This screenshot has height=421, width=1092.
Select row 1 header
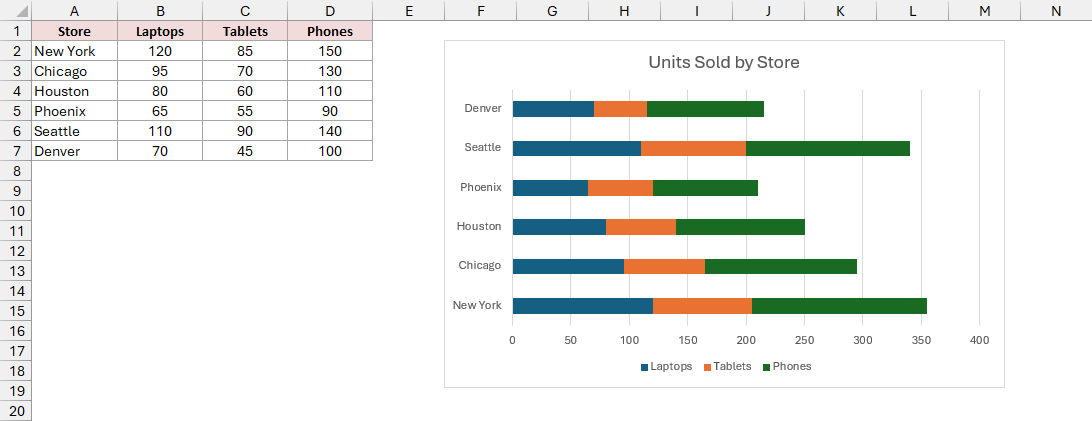(15, 31)
